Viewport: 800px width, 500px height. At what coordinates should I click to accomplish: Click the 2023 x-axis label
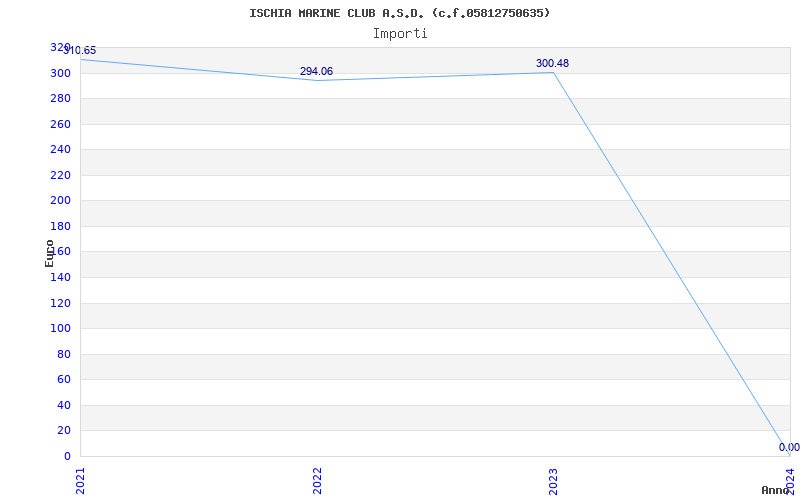(x=554, y=481)
